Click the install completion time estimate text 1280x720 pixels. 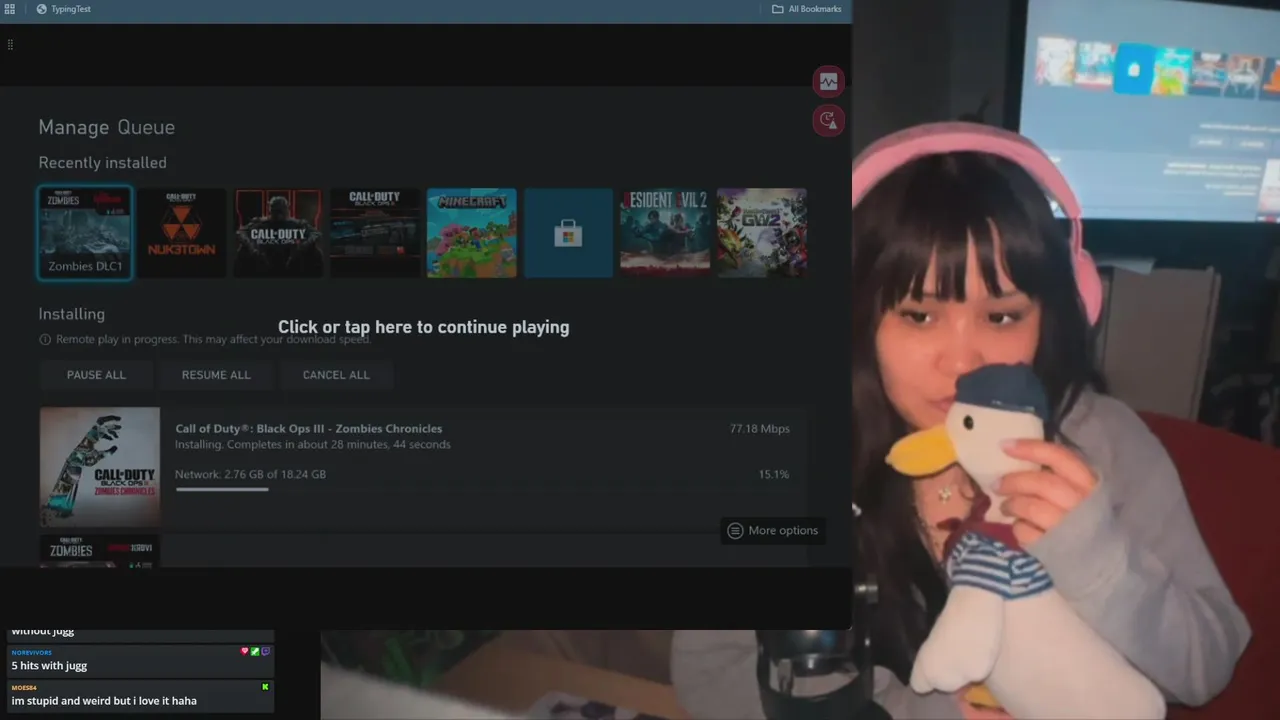tap(313, 444)
